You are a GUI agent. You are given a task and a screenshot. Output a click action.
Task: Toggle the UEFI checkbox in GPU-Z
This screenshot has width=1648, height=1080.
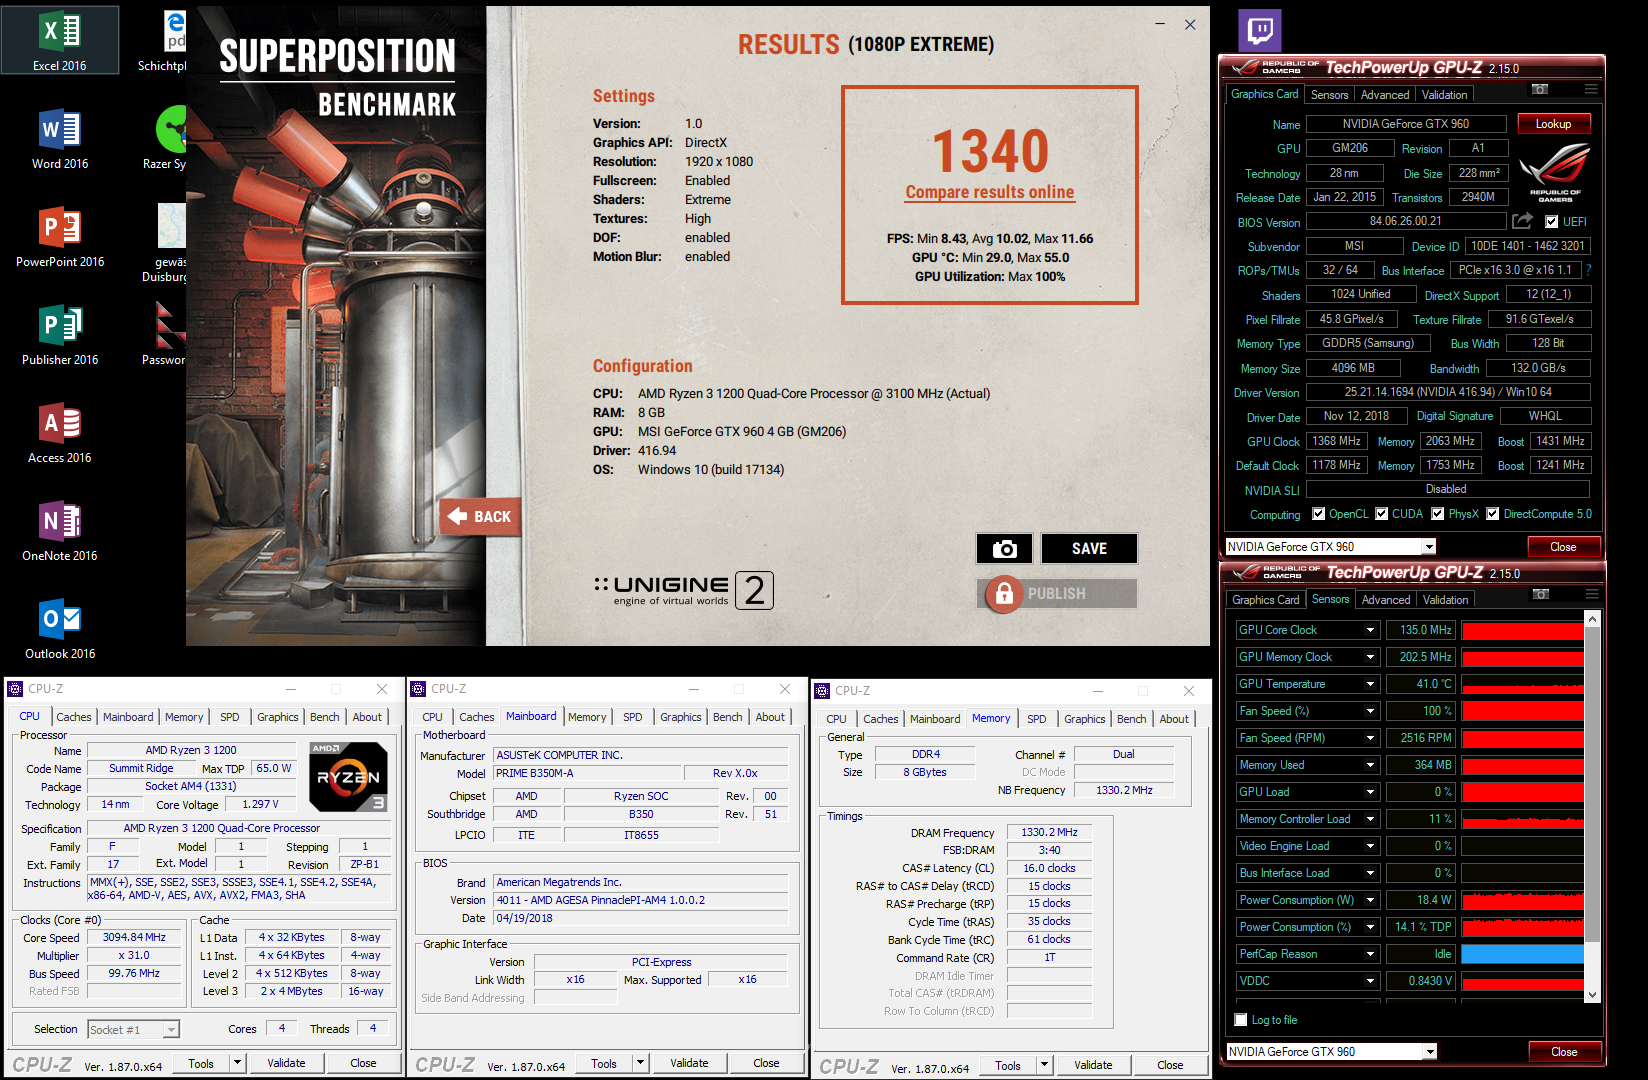1551,222
